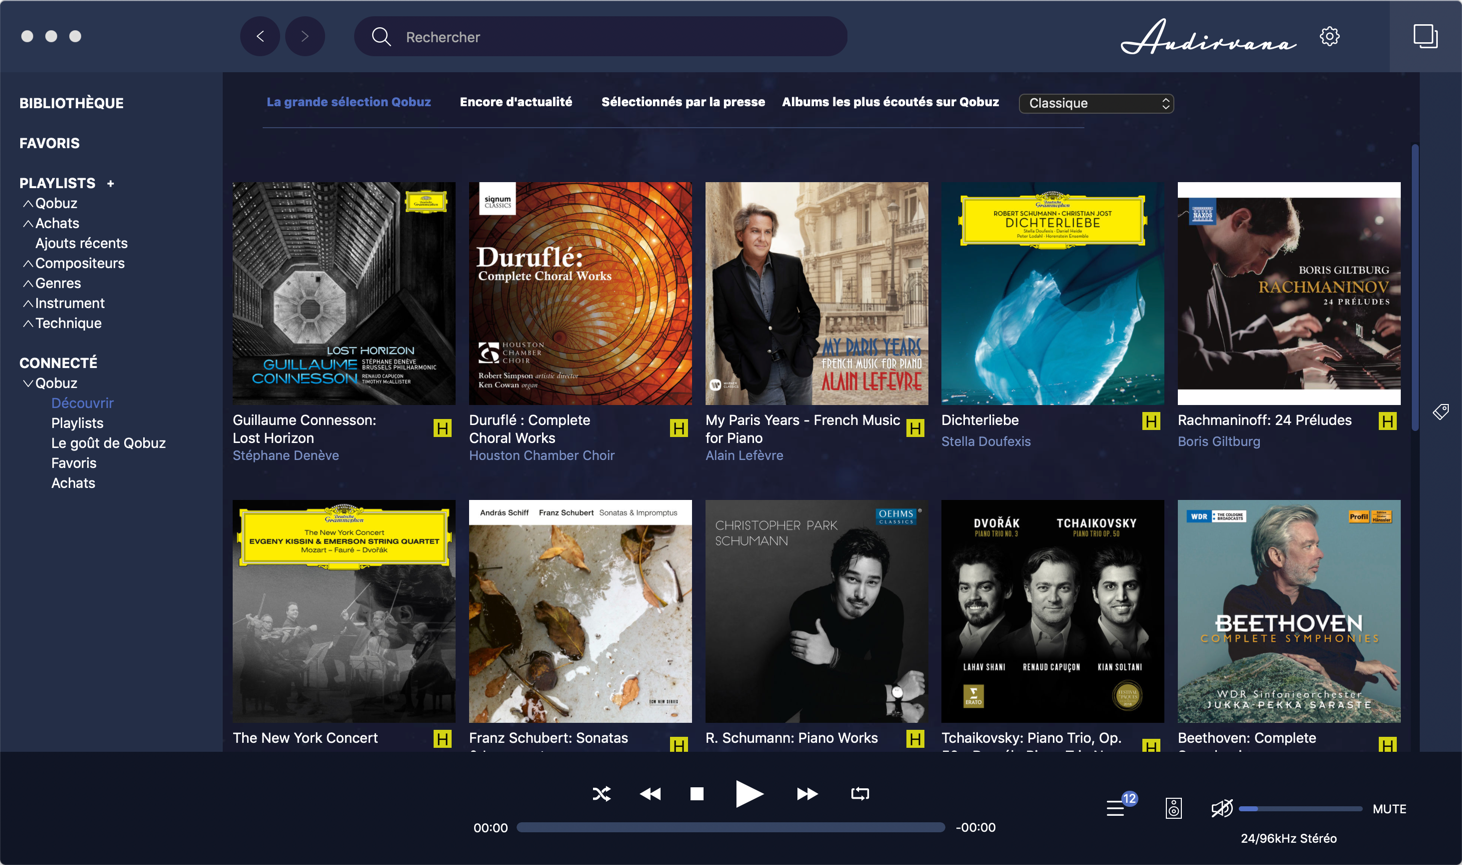
Task: Click the muted speaker icon
Action: 1221,808
